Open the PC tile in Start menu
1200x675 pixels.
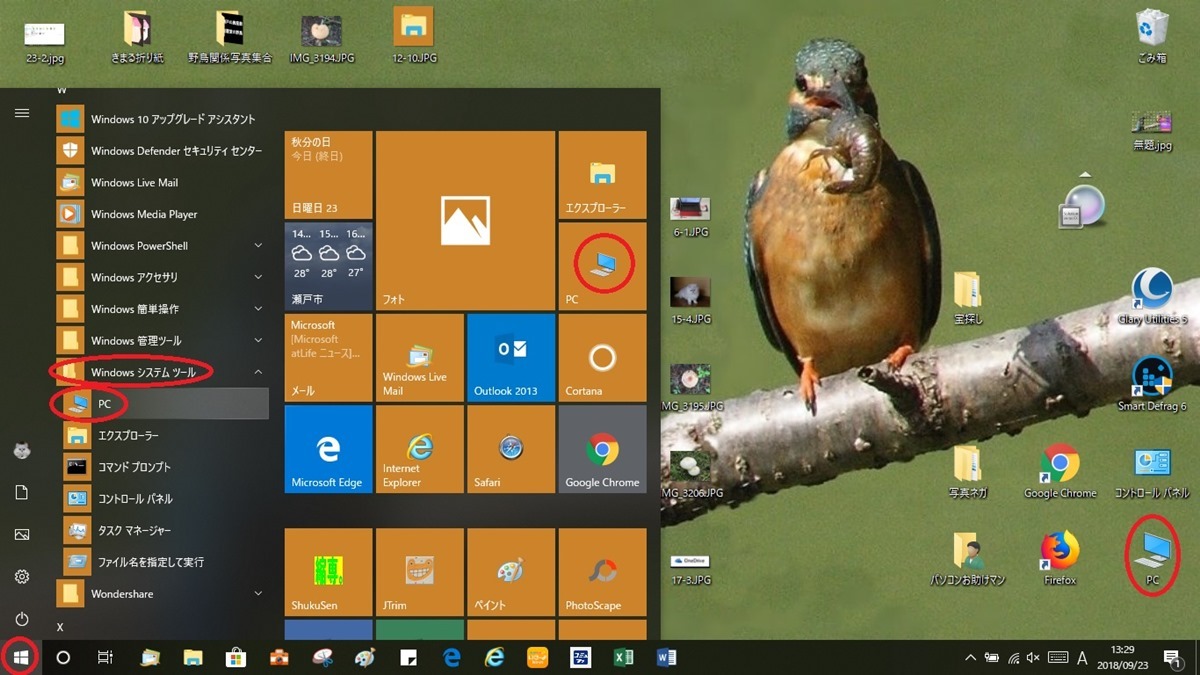(602, 266)
